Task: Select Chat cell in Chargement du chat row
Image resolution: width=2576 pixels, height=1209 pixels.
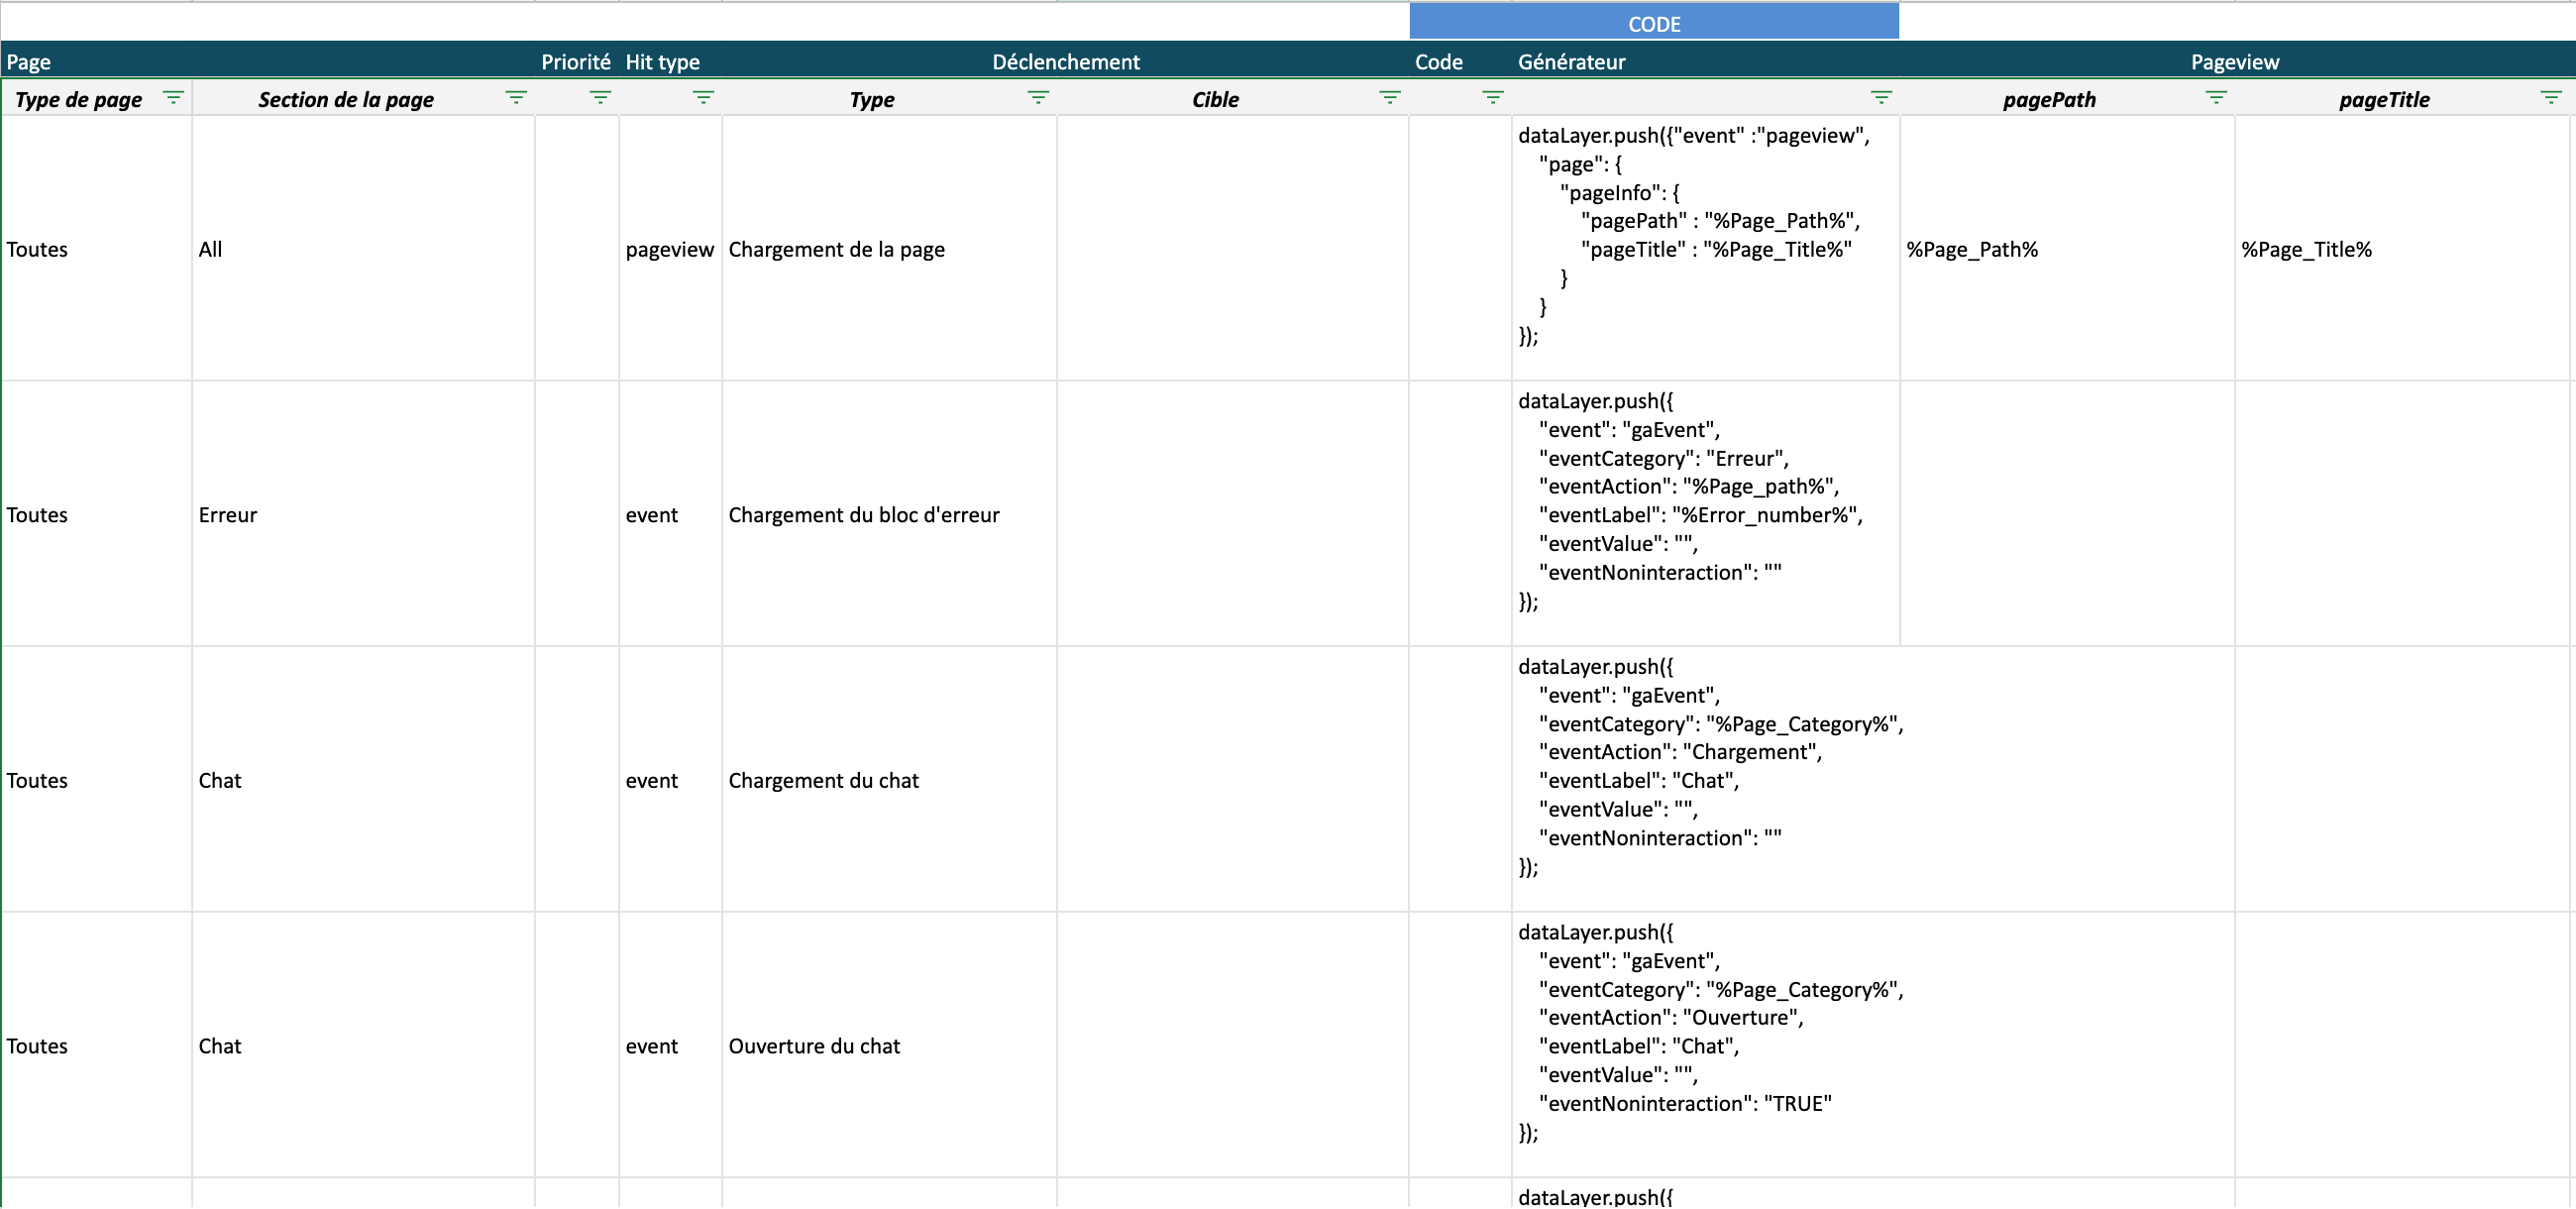Action: 363,781
